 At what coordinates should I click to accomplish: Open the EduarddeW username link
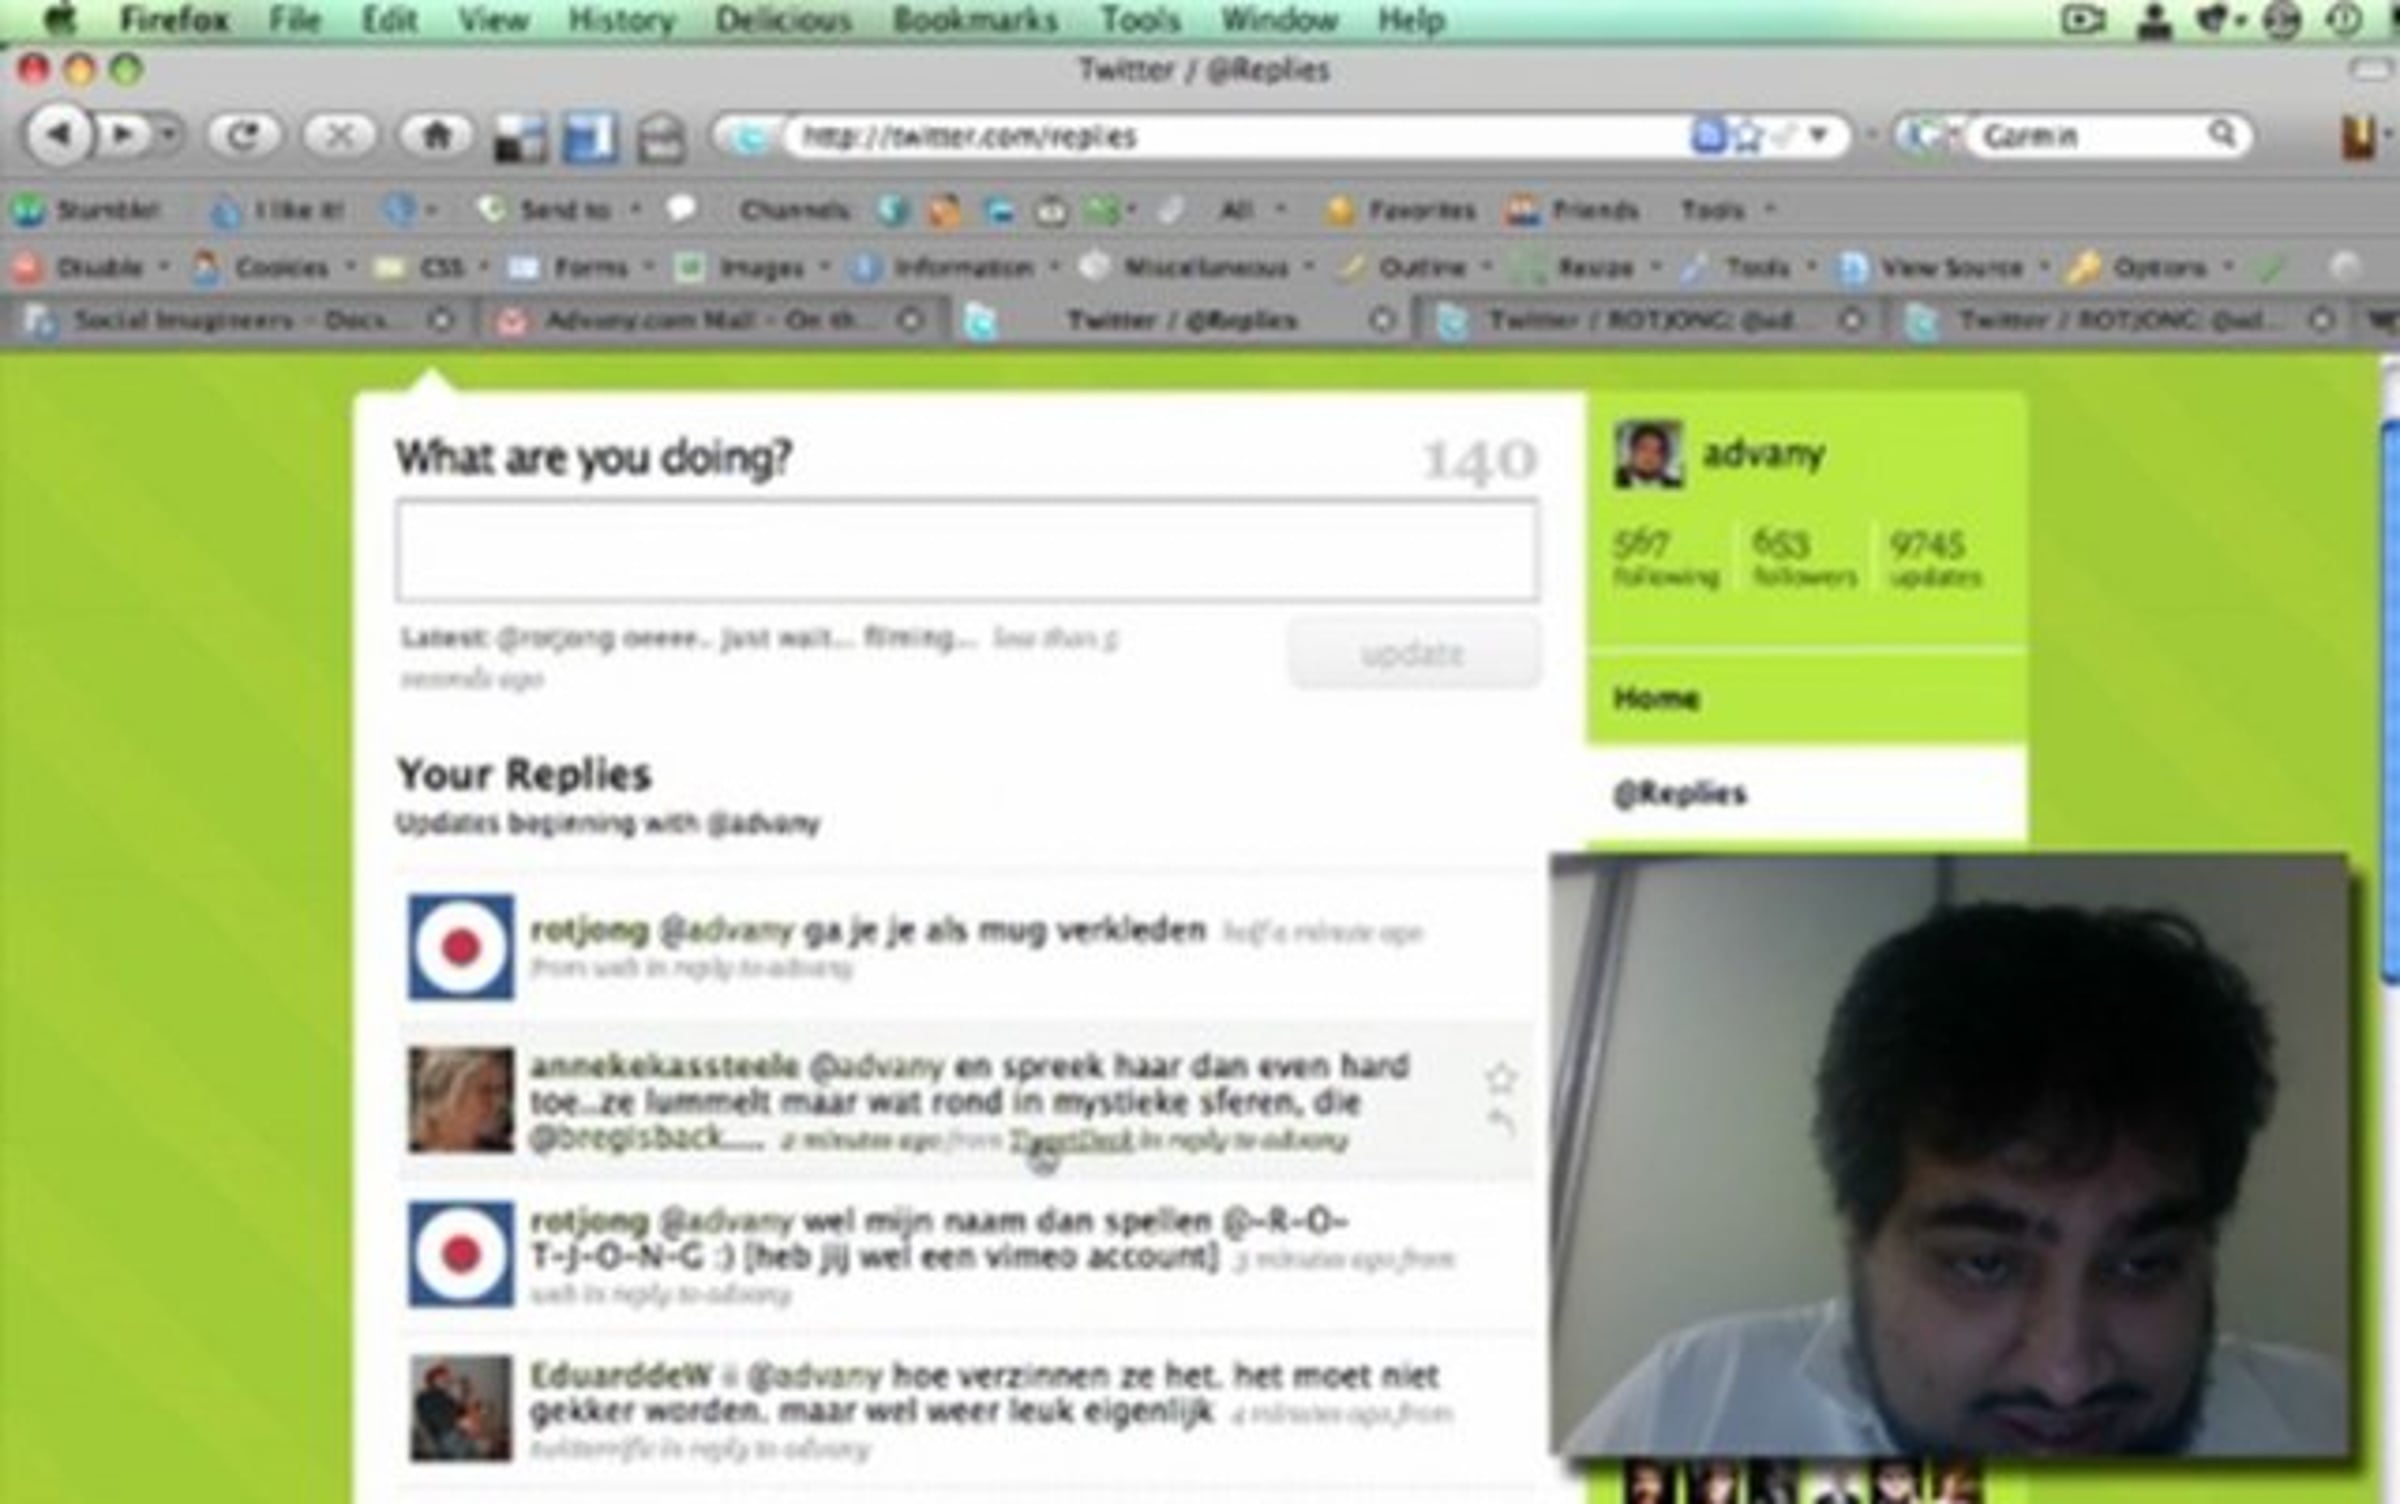pos(620,1376)
